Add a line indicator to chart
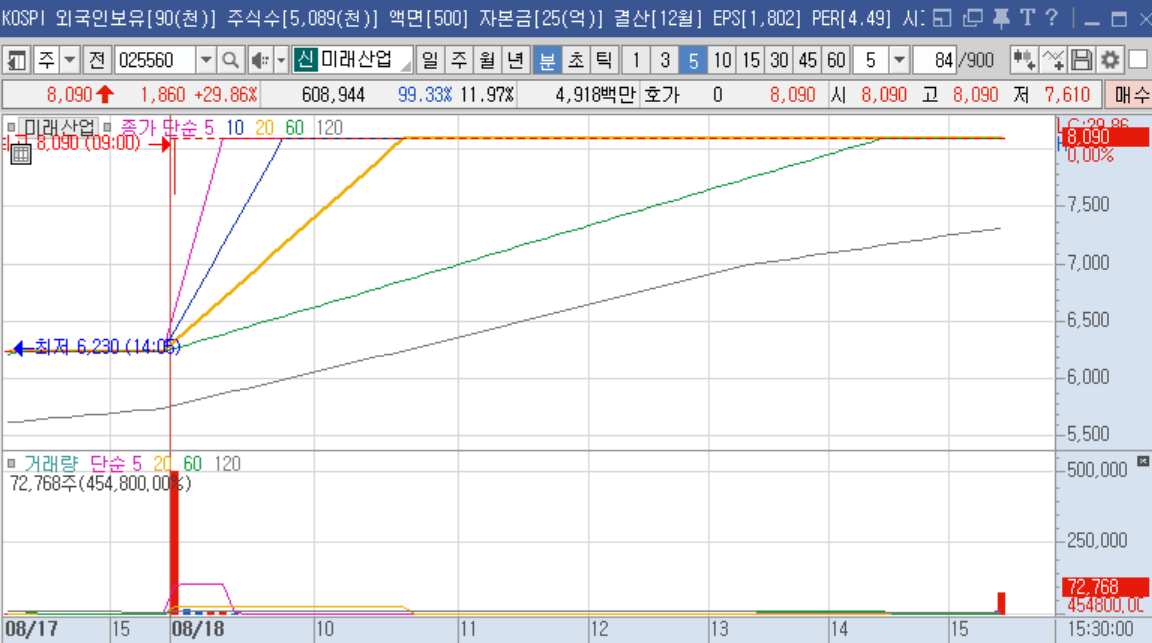1152x643 pixels. 1052,60
